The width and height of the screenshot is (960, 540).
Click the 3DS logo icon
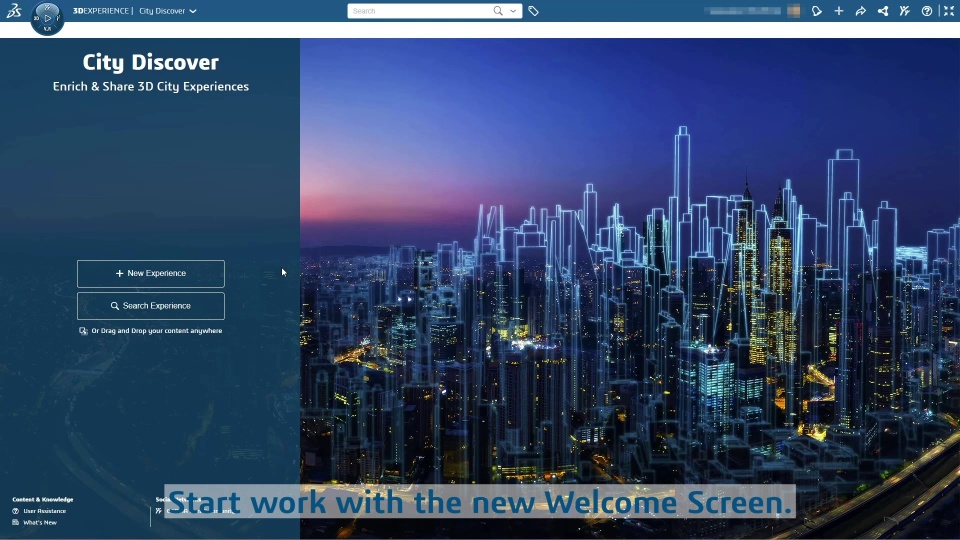(14, 10)
